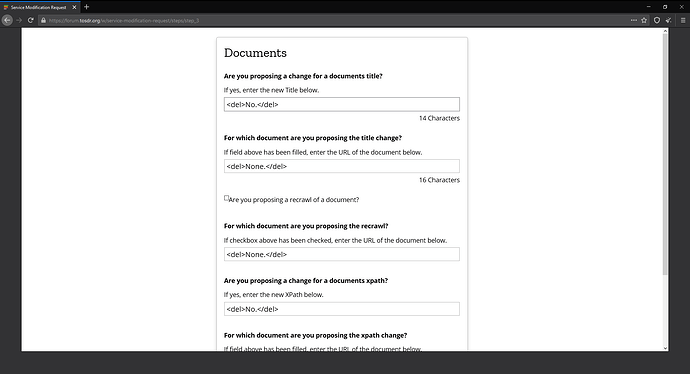The width and height of the screenshot is (690, 374).
Task: Click the new Title input field
Action: point(341,104)
